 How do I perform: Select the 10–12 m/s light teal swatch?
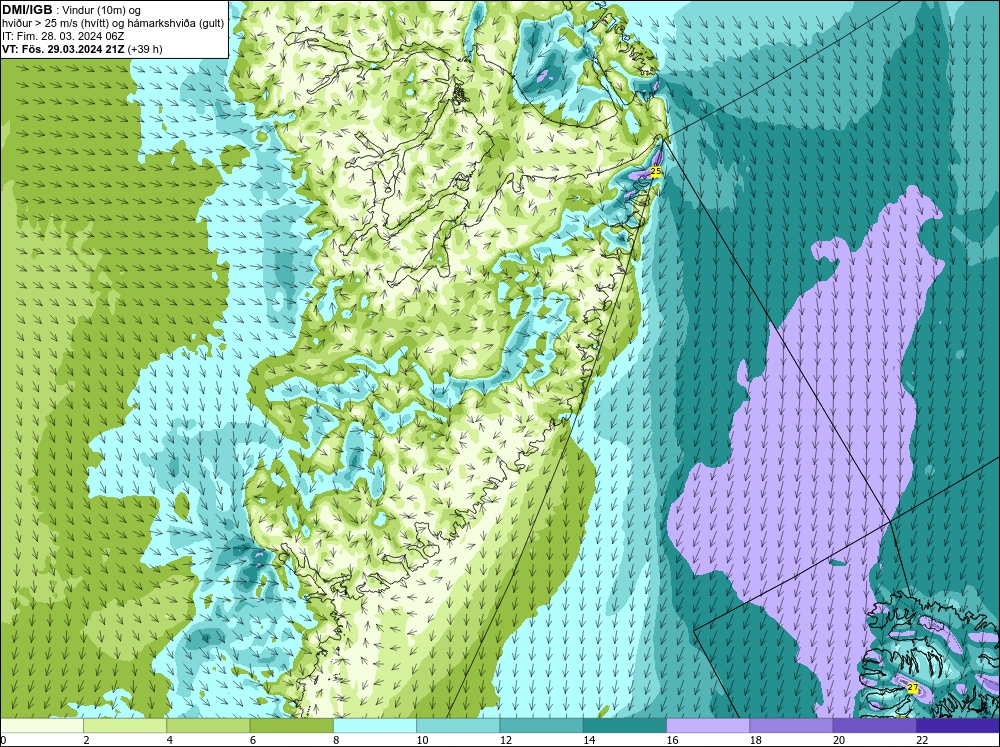click(x=458, y=725)
